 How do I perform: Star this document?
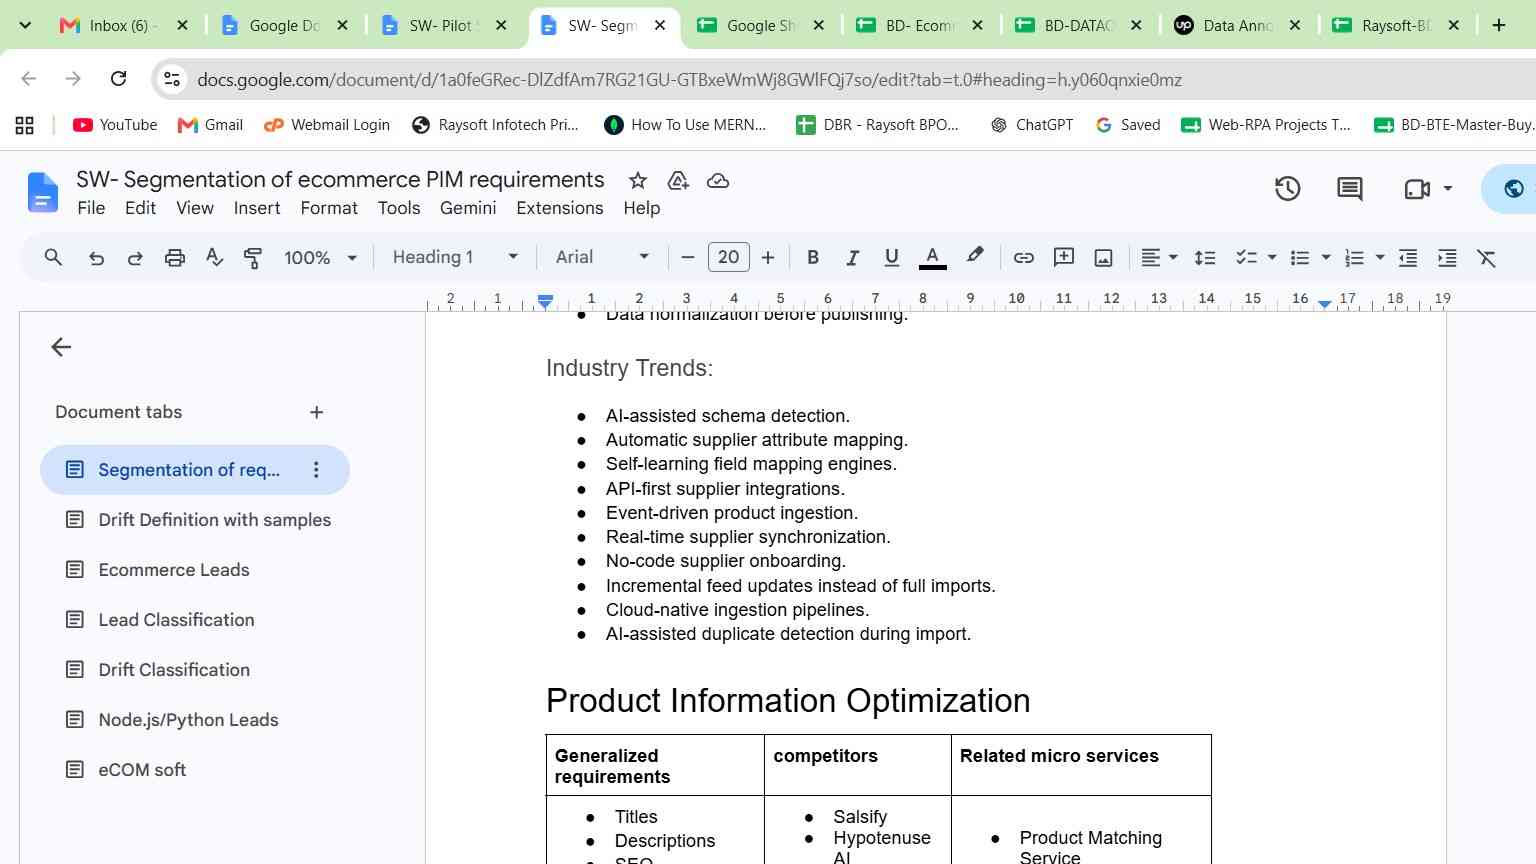(637, 180)
